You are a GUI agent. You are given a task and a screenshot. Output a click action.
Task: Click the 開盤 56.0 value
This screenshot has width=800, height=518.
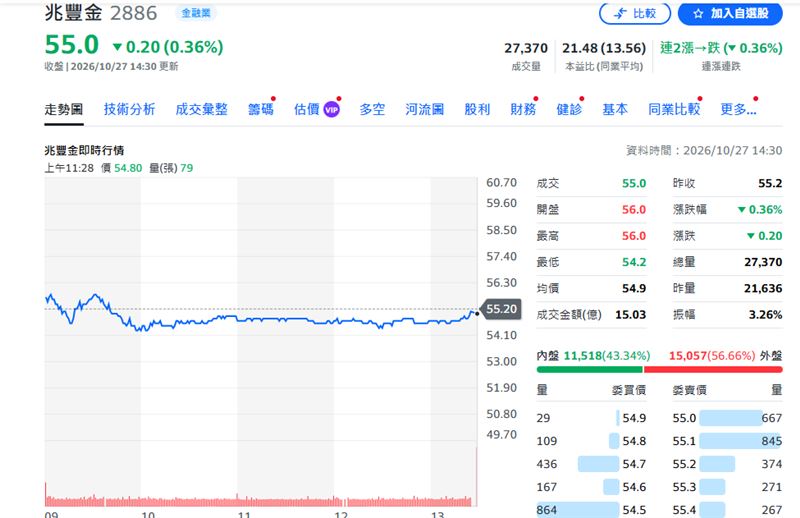coord(634,210)
